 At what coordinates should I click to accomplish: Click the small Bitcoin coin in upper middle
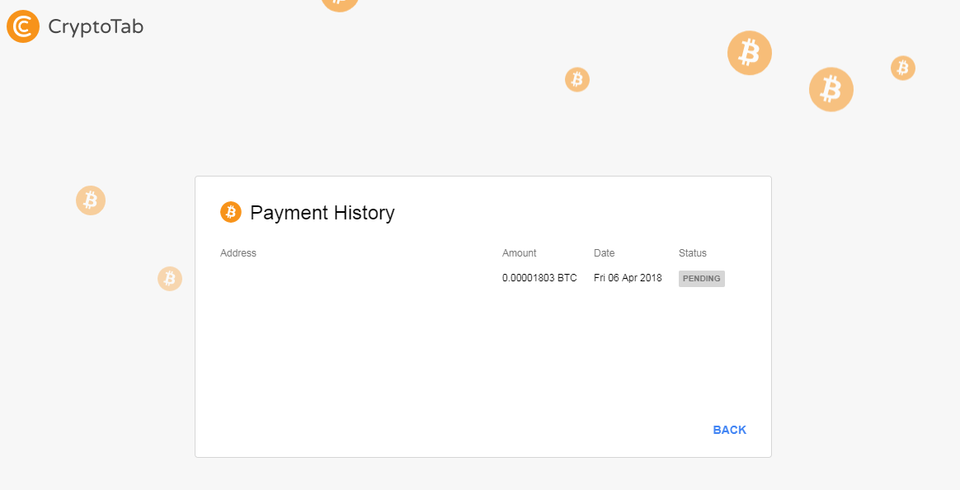[x=577, y=79]
